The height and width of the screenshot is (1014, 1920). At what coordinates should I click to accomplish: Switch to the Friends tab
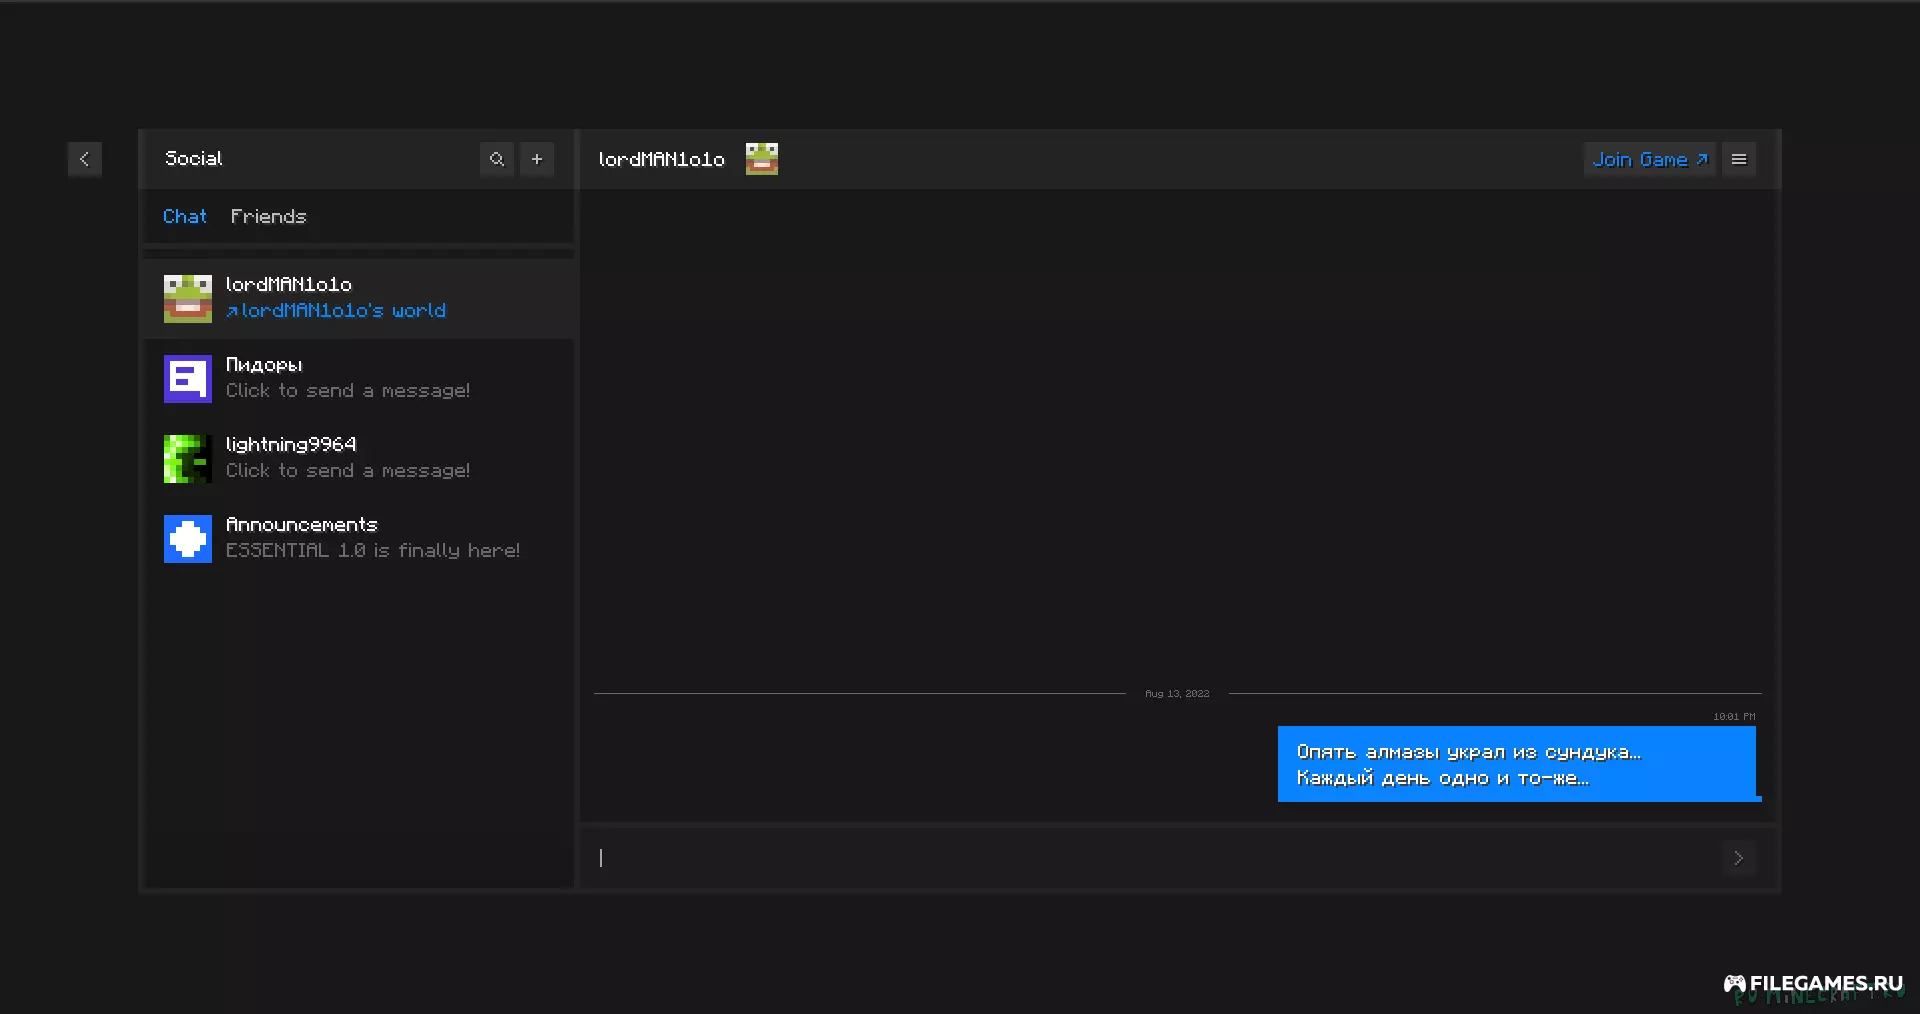268,217
